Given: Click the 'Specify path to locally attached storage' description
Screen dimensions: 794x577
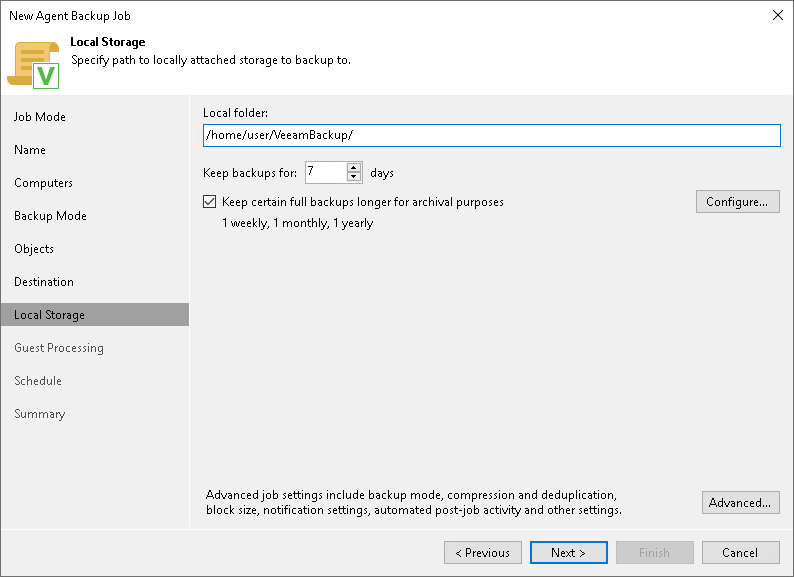Looking at the screenshot, I should coord(211,60).
